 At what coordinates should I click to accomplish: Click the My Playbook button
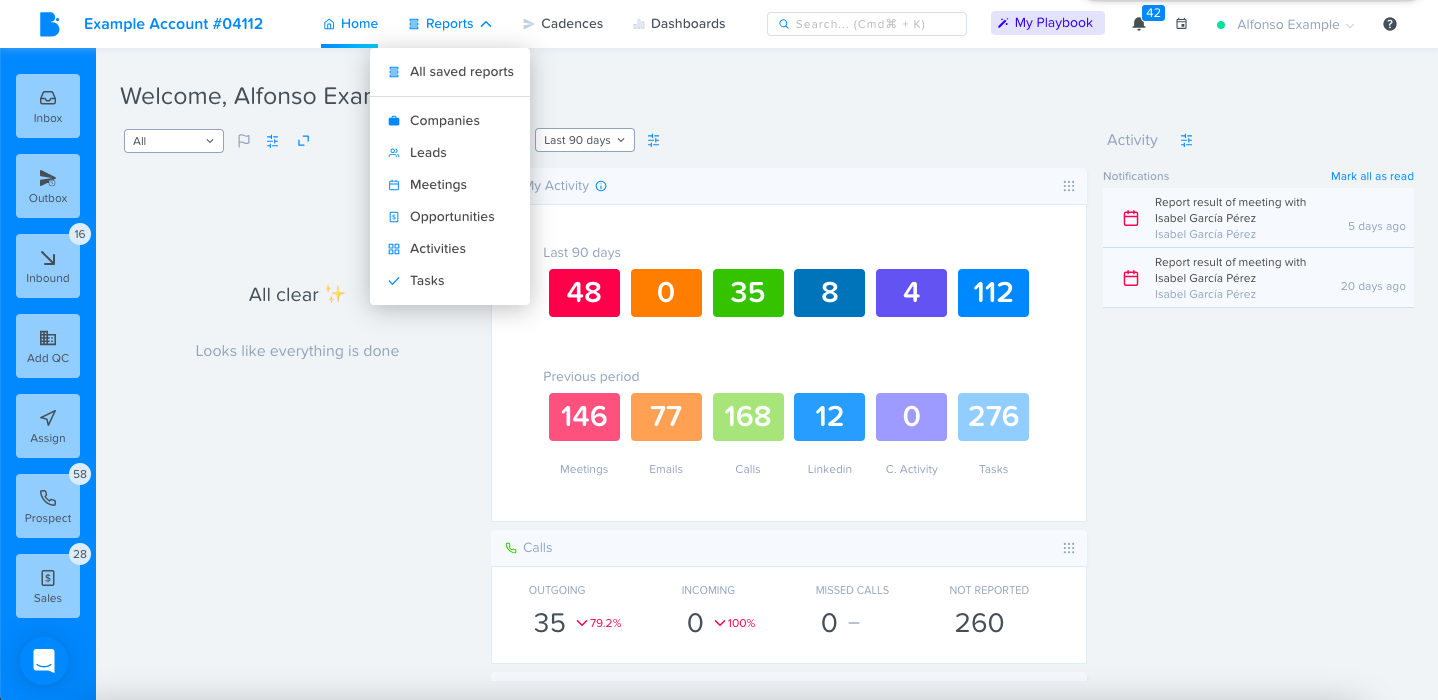[1048, 23]
